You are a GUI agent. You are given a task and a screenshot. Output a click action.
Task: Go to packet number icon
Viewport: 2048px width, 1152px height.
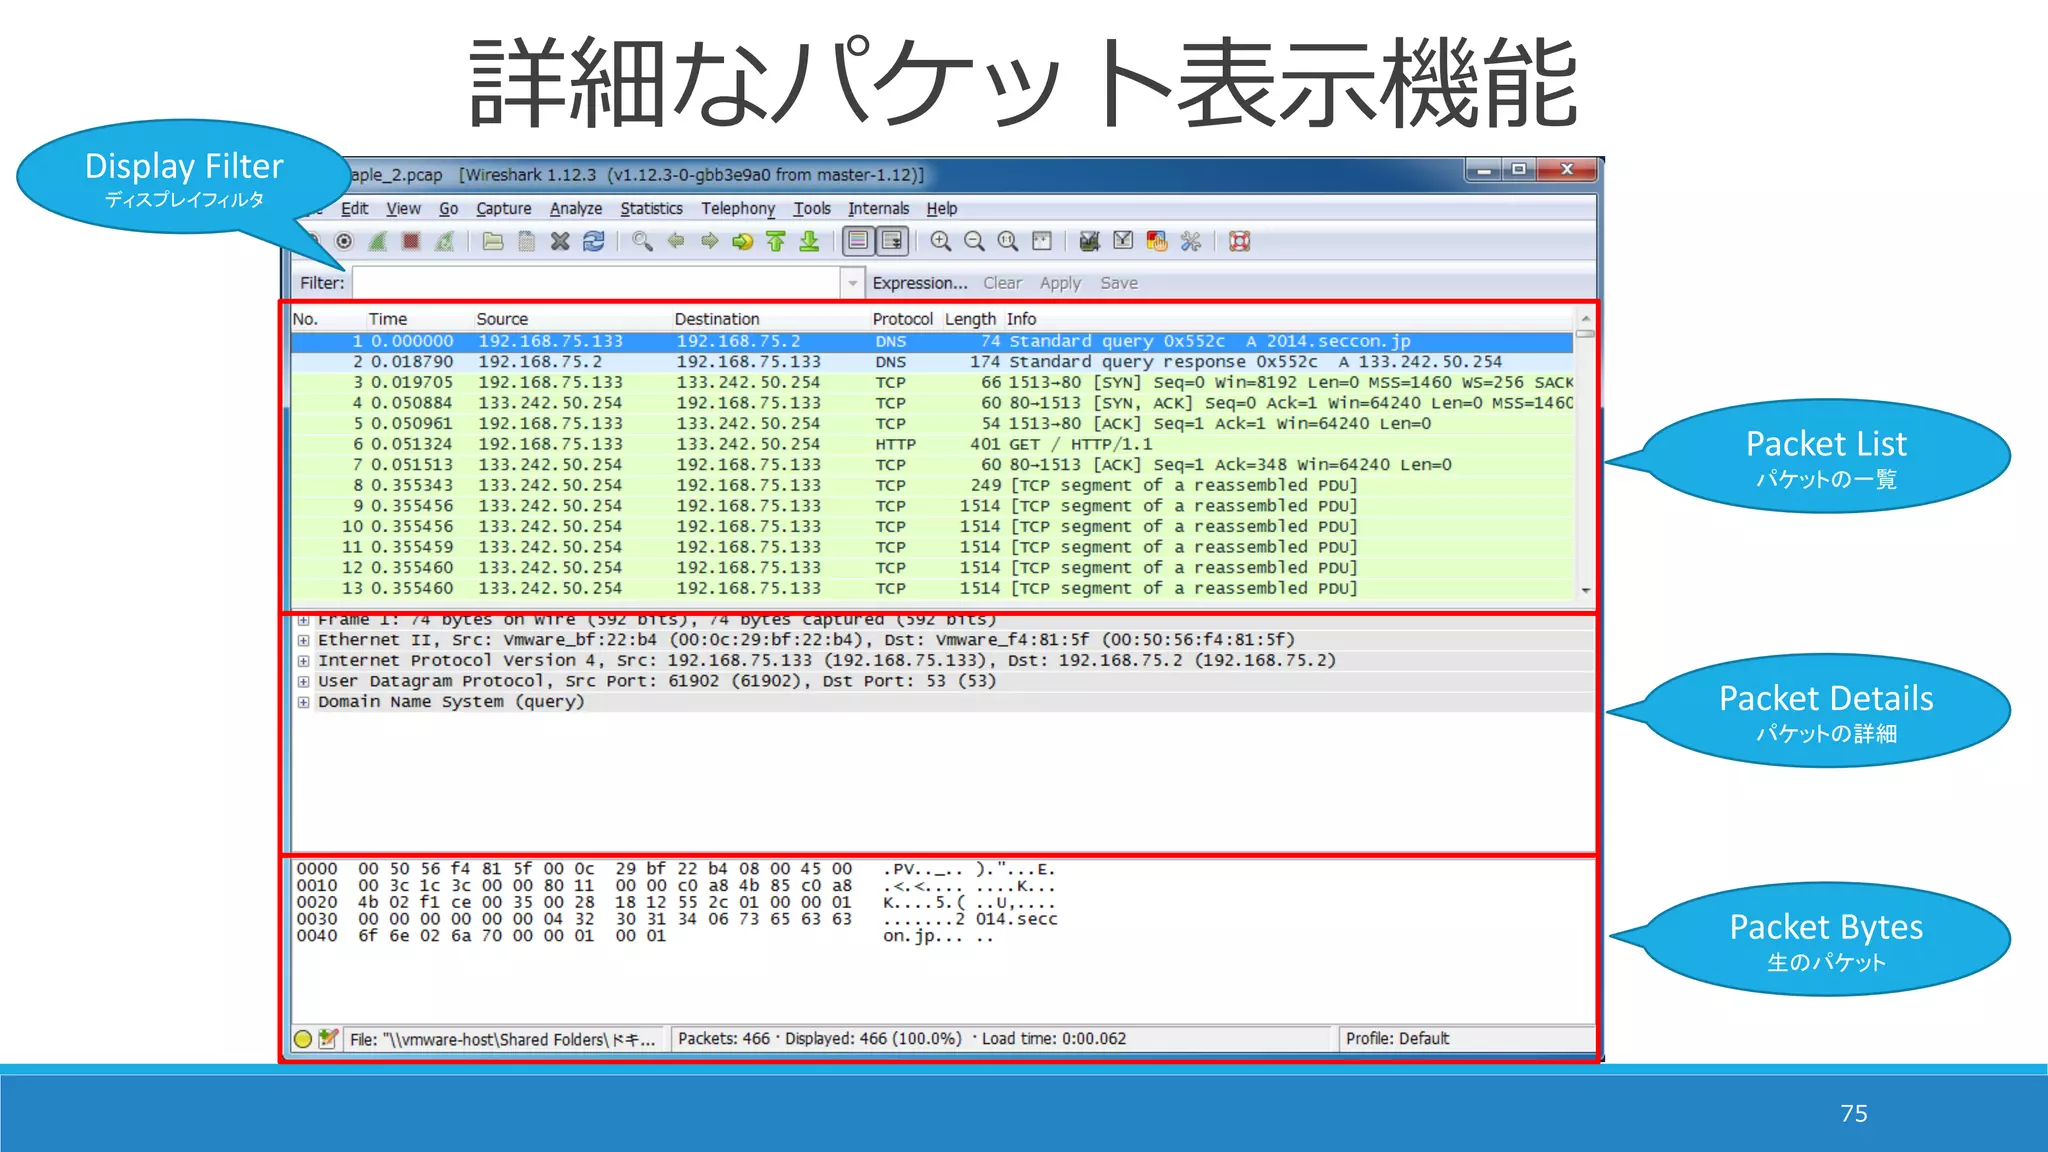[743, 241]
